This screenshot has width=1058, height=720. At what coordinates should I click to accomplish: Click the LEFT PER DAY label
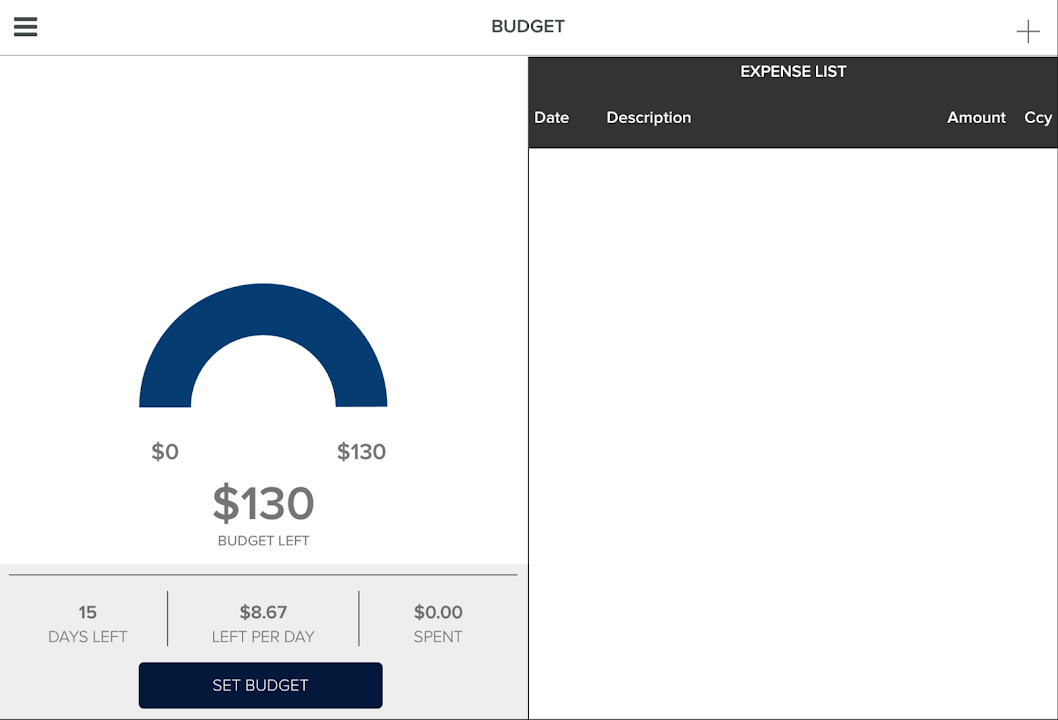[263, 637]
